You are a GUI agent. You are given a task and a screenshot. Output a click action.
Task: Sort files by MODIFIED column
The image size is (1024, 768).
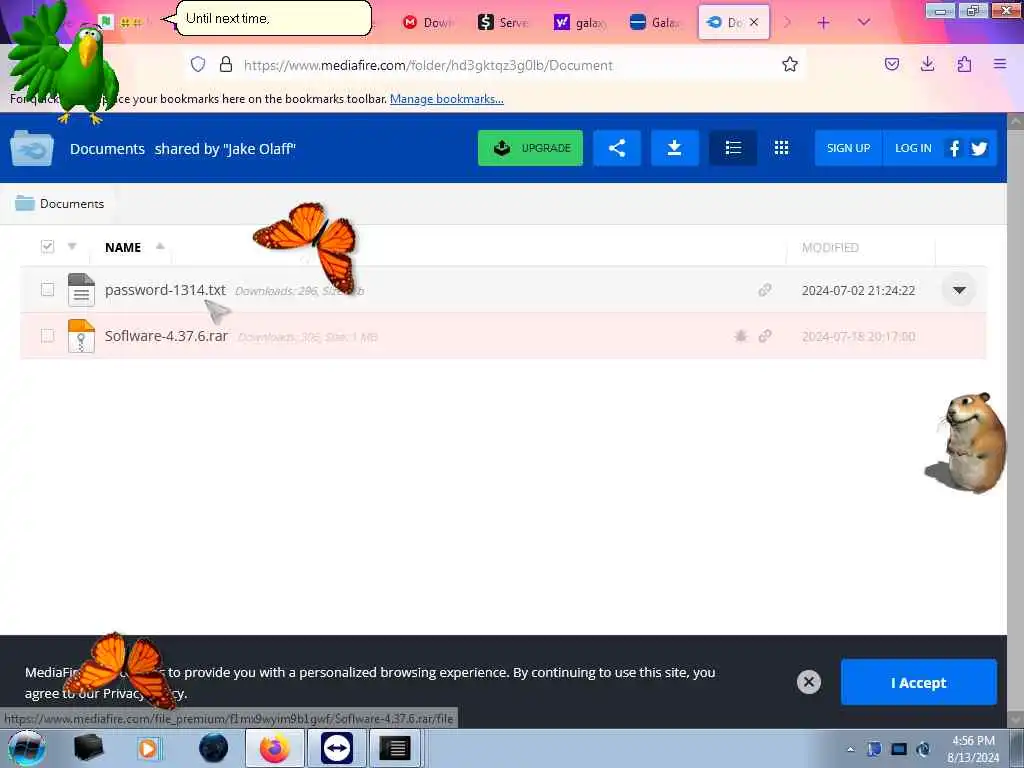click(830, 248)
